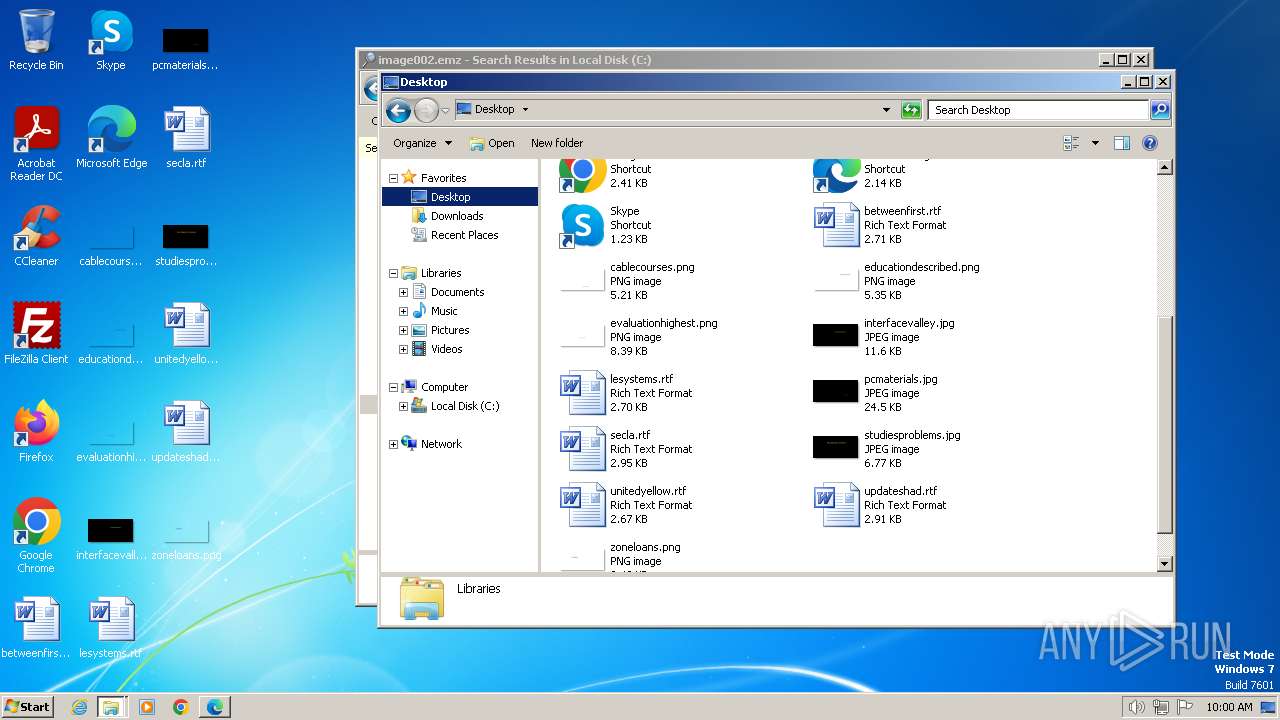Click in the Search Desktop field
Viewport: 1280px width, 720px height.
point(1038,110)
